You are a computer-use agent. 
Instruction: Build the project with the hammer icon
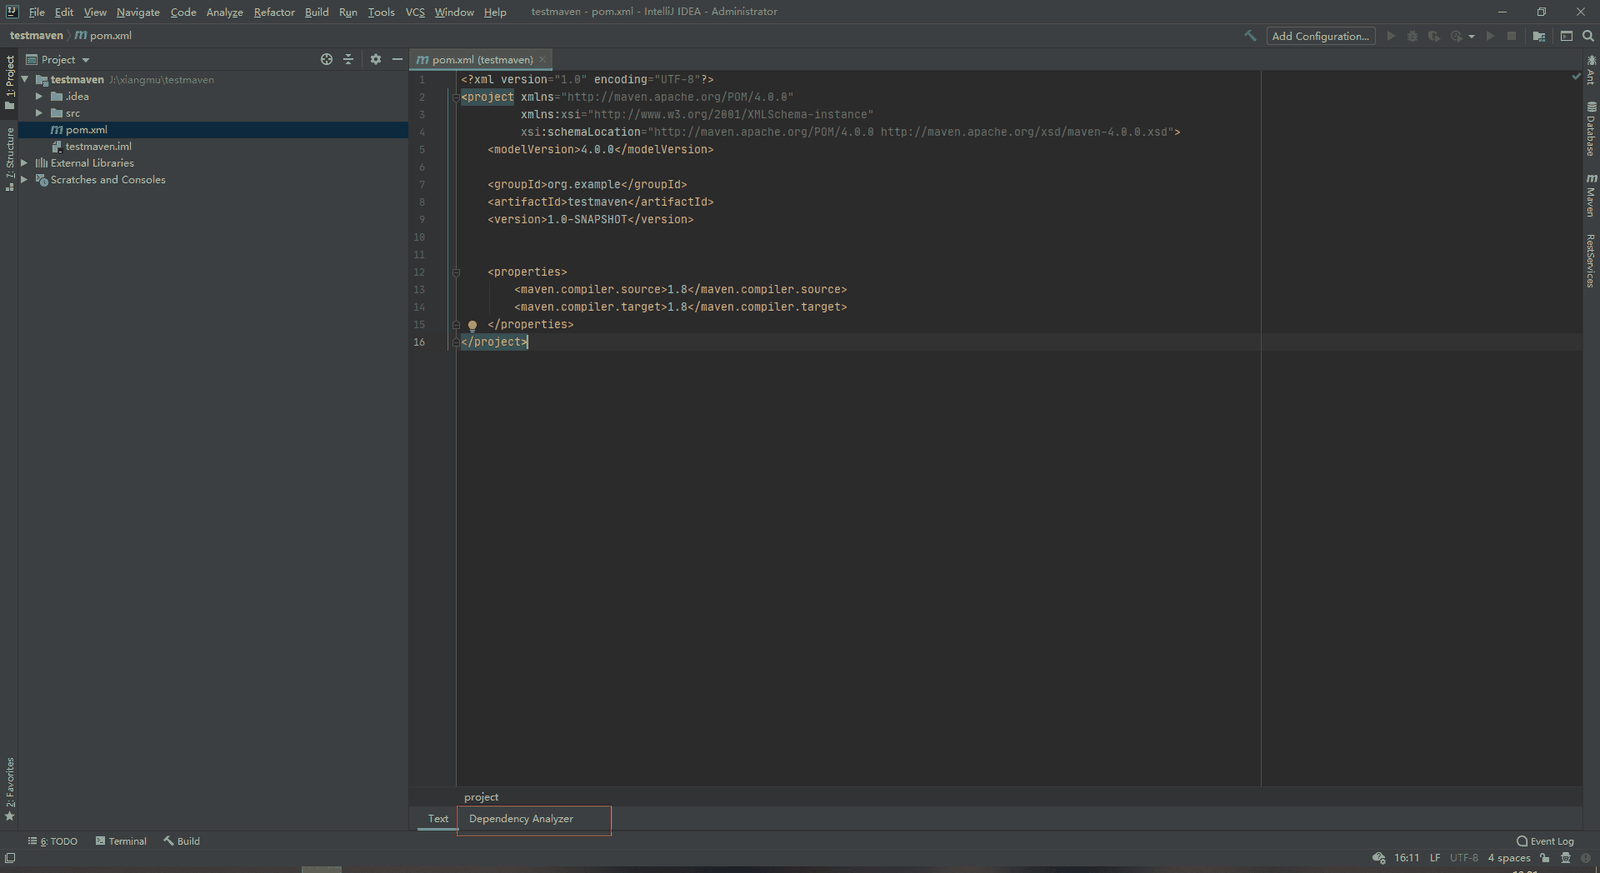(1250, 36)
